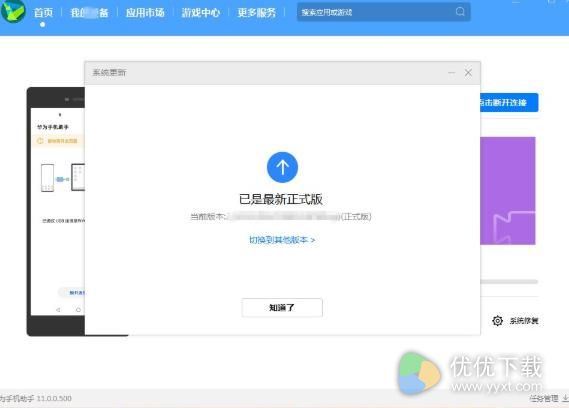Open 更多服务 menu
The width and height of the screenshot is (569, 408).
(257, 13)
